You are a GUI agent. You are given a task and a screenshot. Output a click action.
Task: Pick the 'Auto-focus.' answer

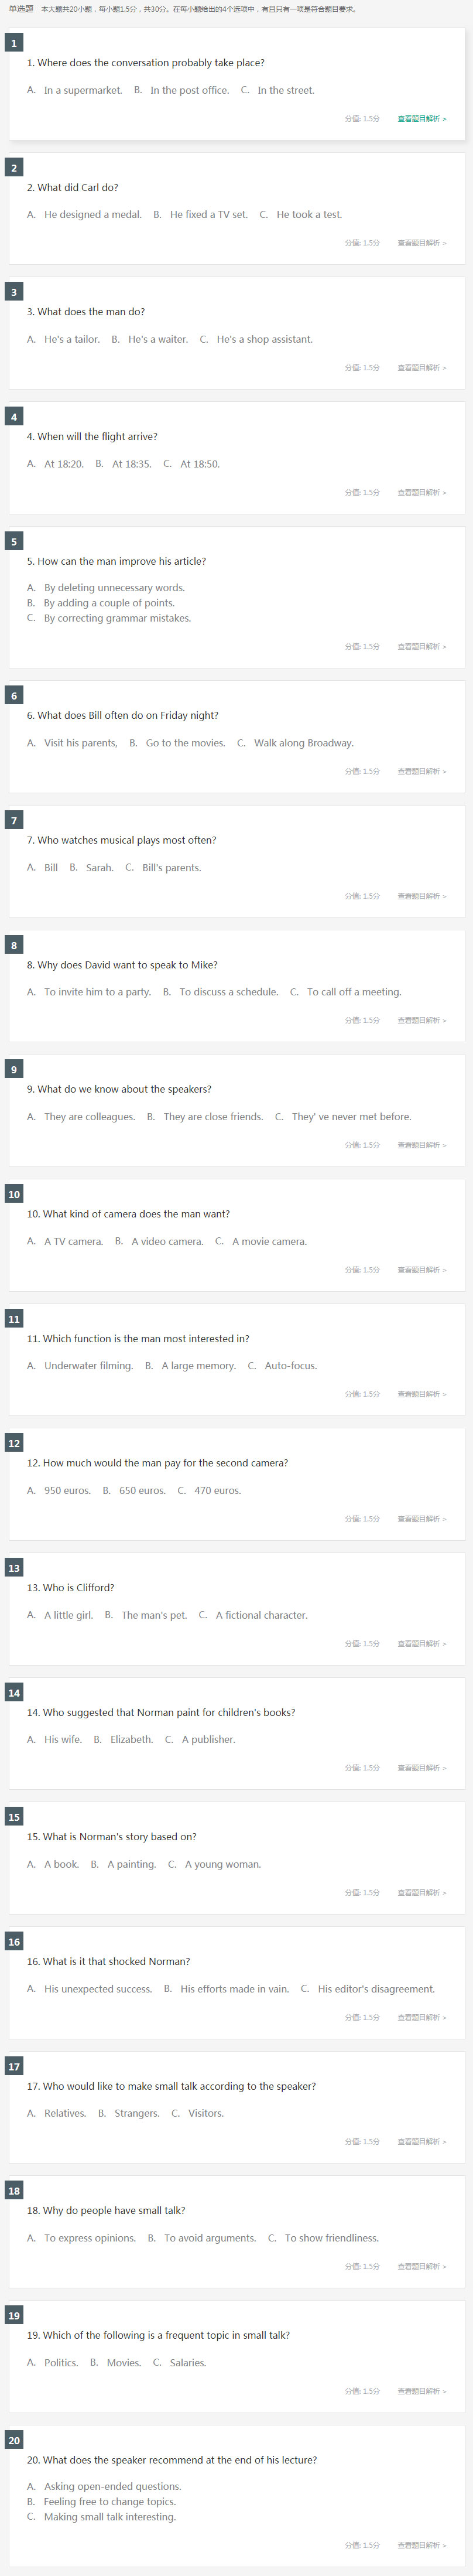pyautogui.click(x=283, y=1366)
